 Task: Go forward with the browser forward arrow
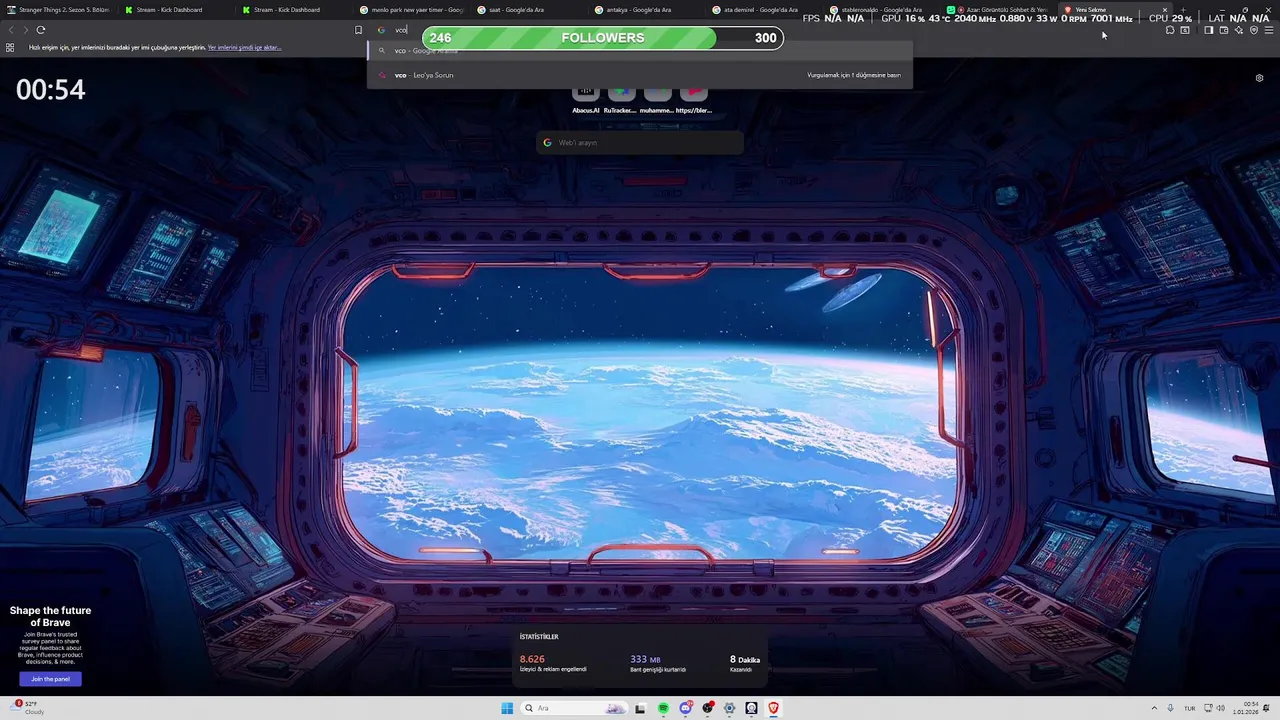pos(25,30)
